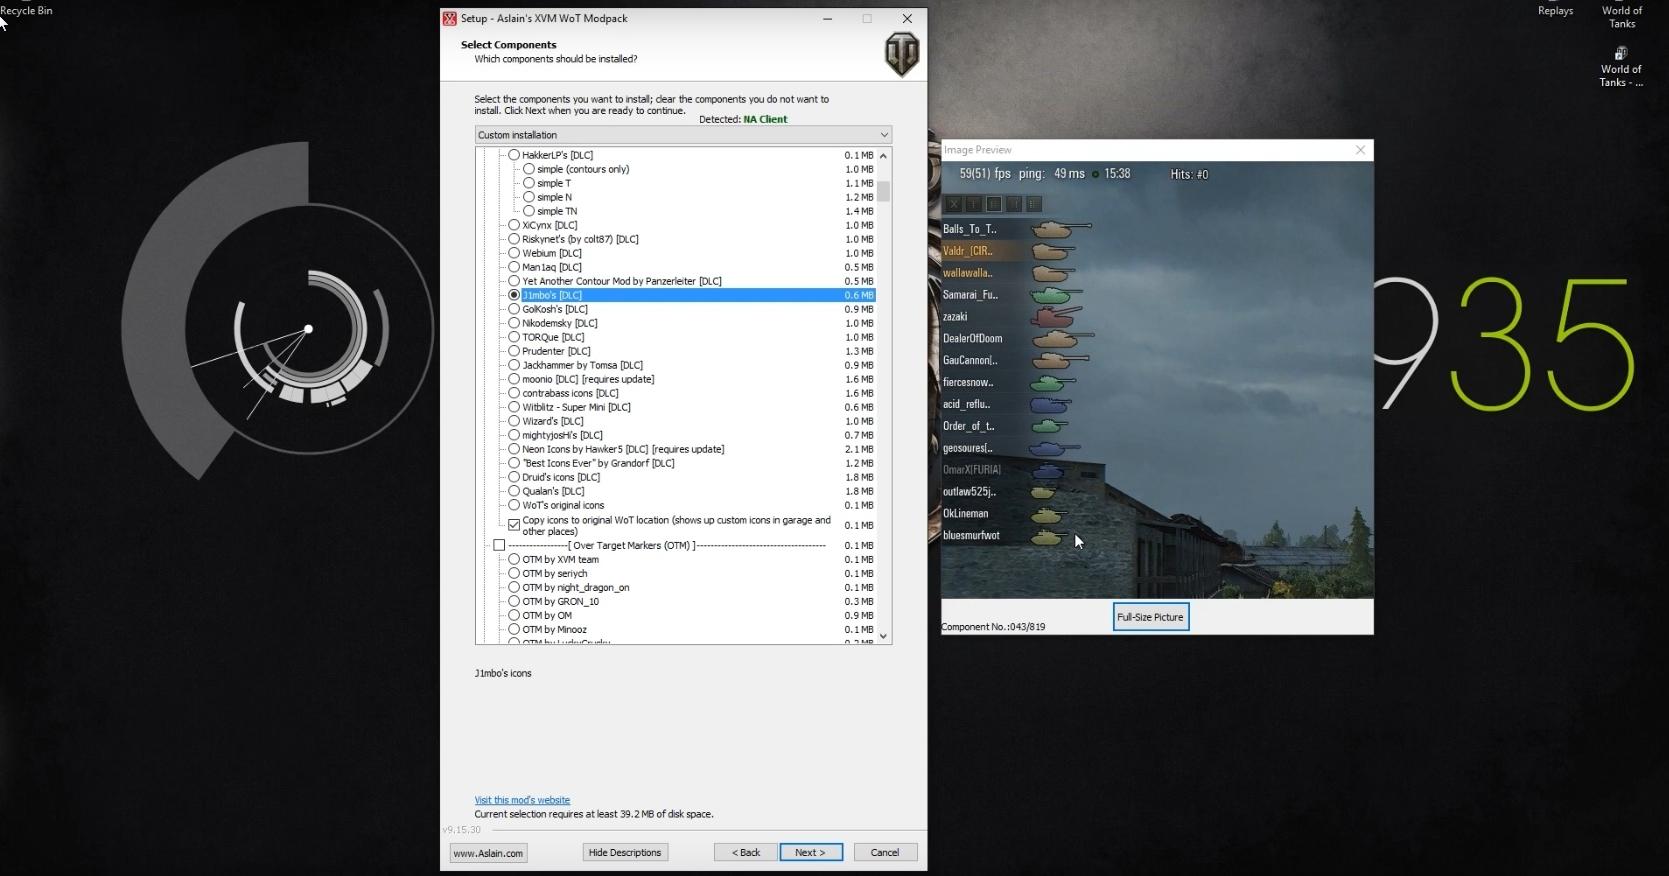1669x876 pixels.
Task: Click moonio [DLC] [requires update] entry
Action: click(x=588, y=379)
